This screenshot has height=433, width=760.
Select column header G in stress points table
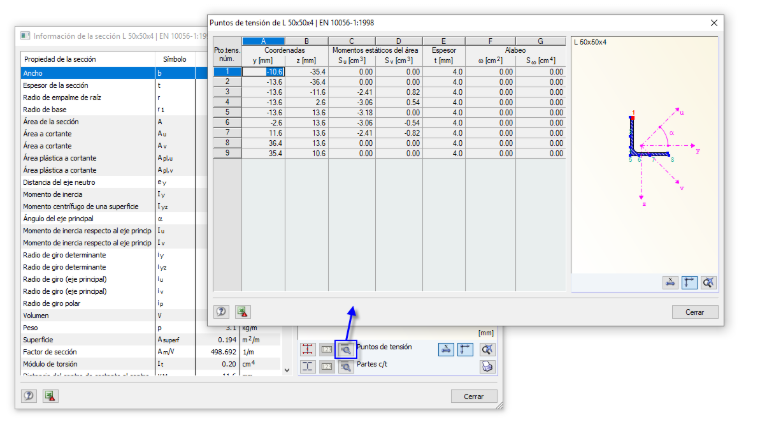pos(540,41)
